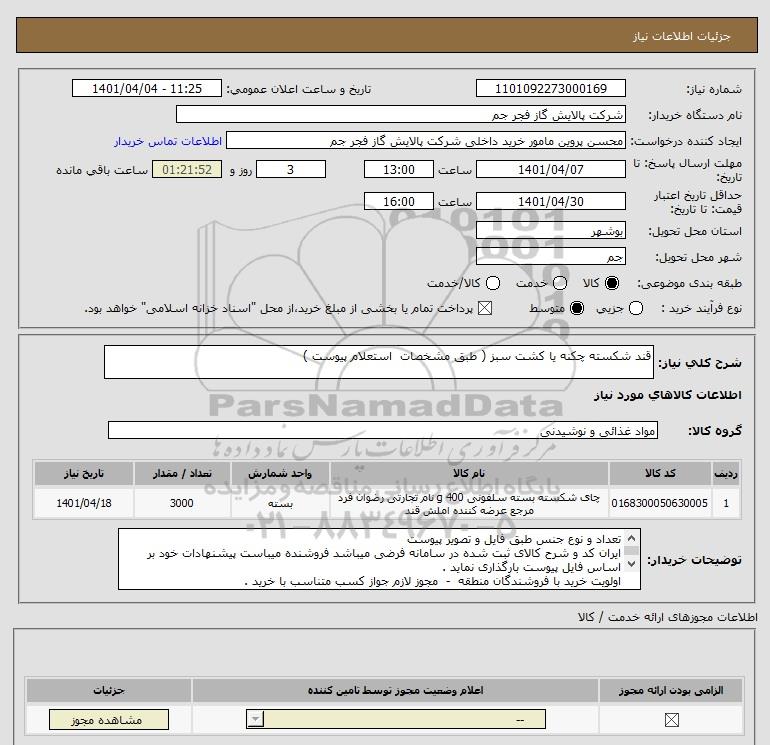Viewport: 770px width, 745px height.
Task: Select the خدمت radio button
Action: (560, 283)
